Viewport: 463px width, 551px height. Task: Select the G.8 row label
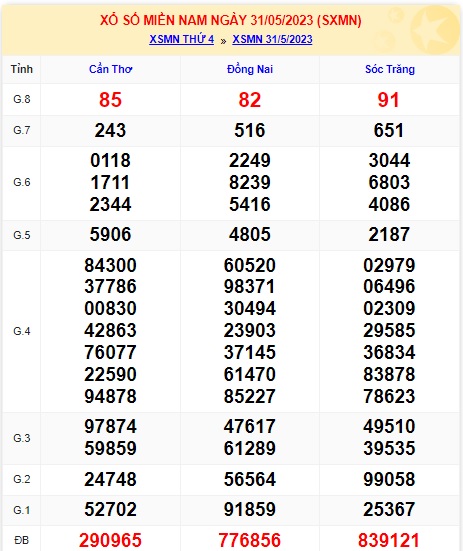tap(22, 99)
